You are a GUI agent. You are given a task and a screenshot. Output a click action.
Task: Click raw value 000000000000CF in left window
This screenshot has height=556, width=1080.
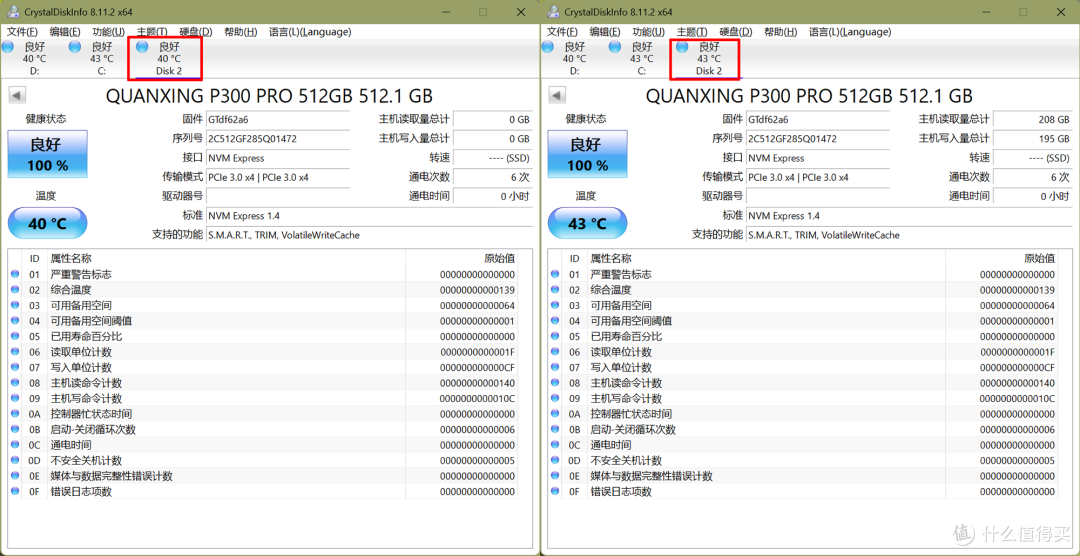(477, 367)
